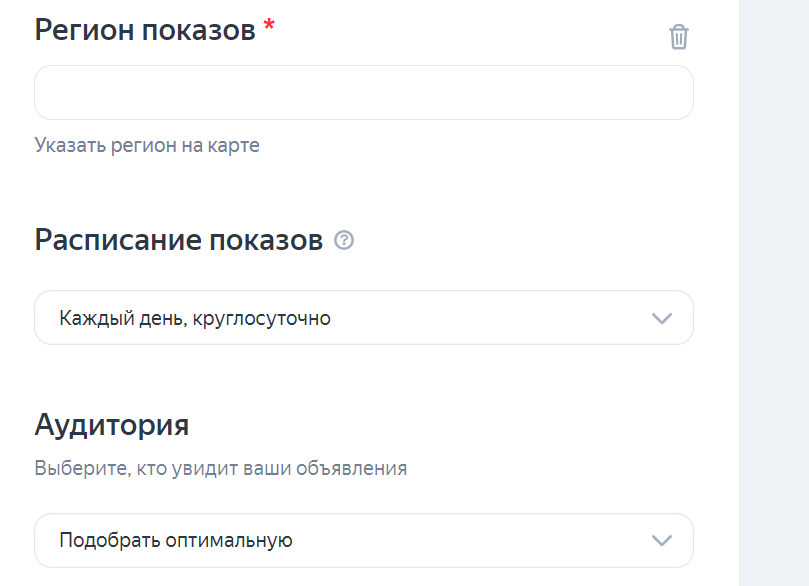Click the chevron arrow in schedule dropdown
This screenshot has width=809, height=586.
pyautogui.click(x=661, y=318)
